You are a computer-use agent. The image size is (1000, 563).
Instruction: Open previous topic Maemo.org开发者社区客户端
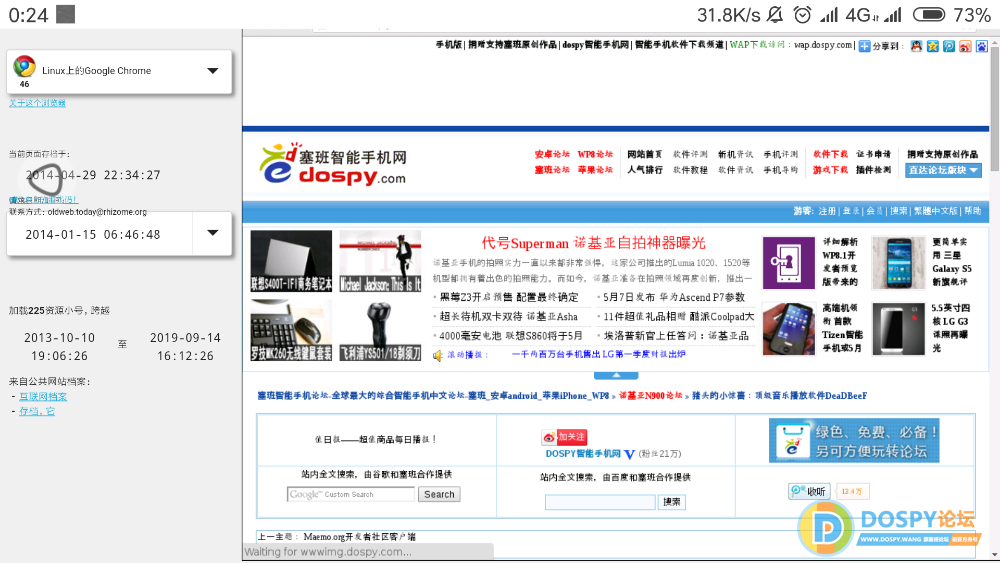pos(359,537)
